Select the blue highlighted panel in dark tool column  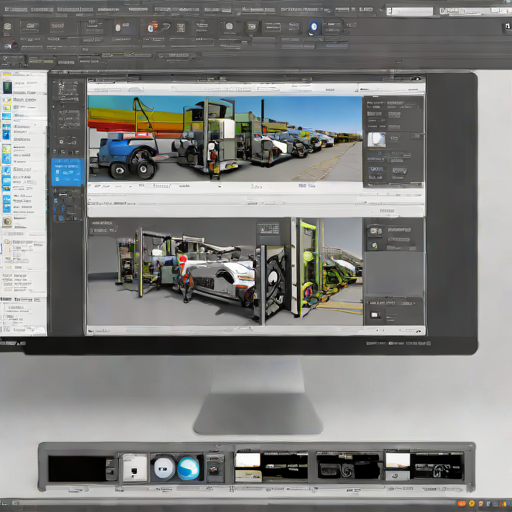(68, 172)
